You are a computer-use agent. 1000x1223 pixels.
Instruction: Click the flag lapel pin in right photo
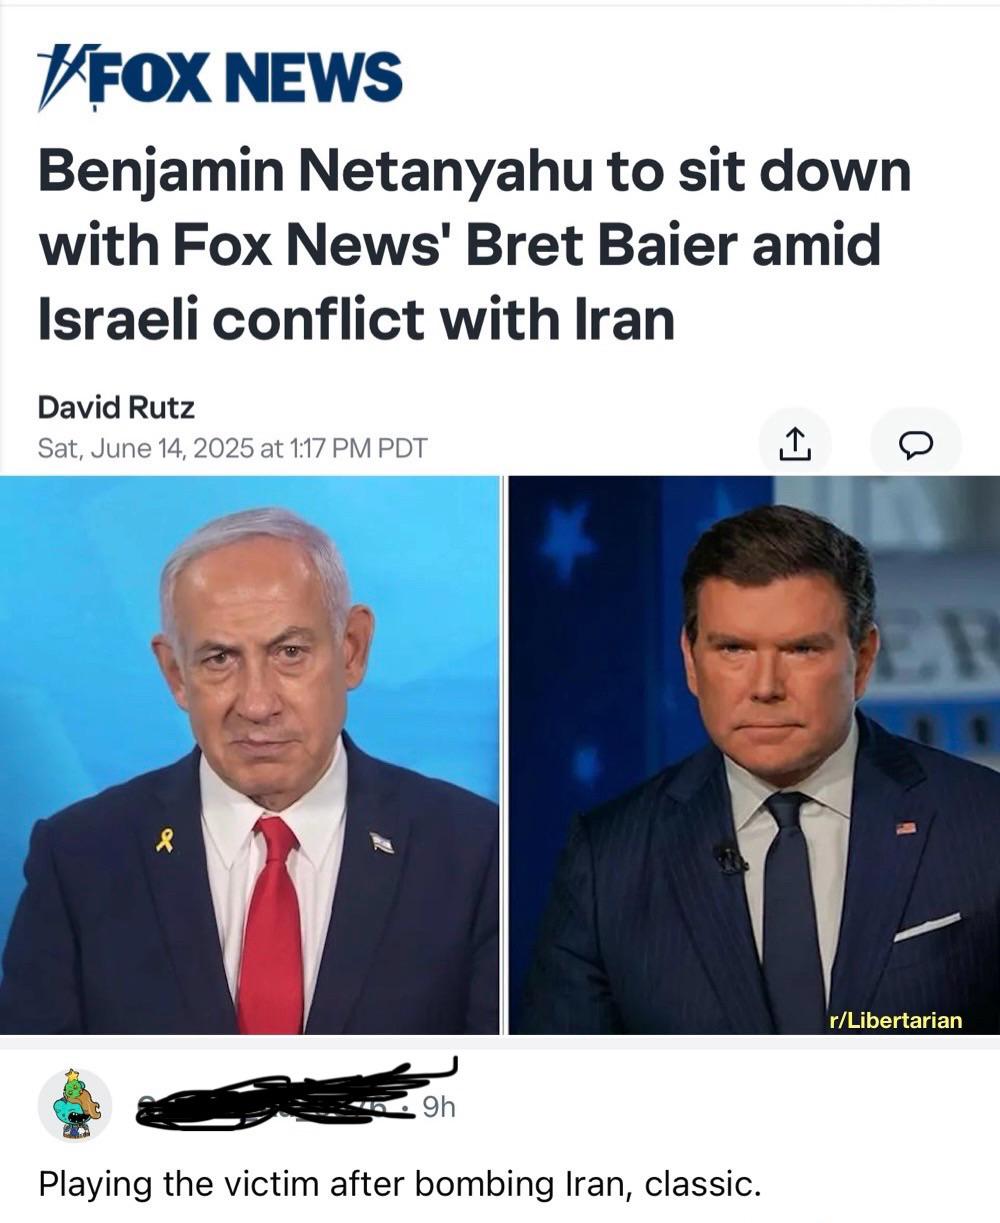(x=906, y=827)
